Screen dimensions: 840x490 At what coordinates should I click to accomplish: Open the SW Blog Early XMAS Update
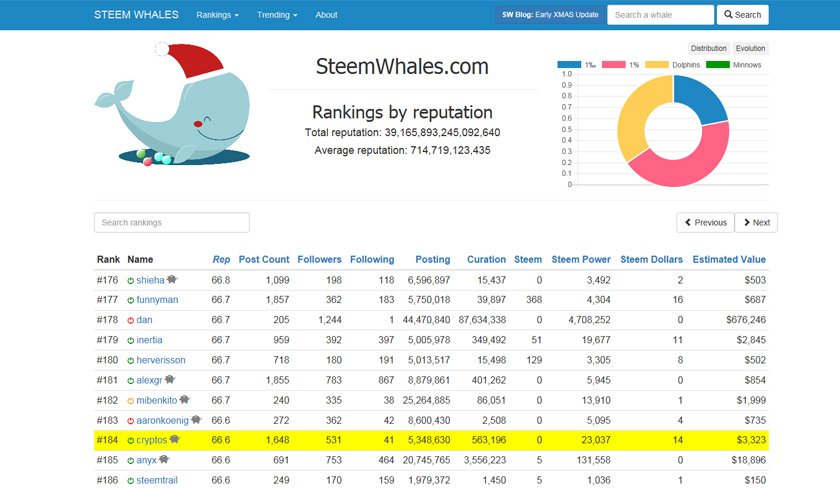click(550, 15)
